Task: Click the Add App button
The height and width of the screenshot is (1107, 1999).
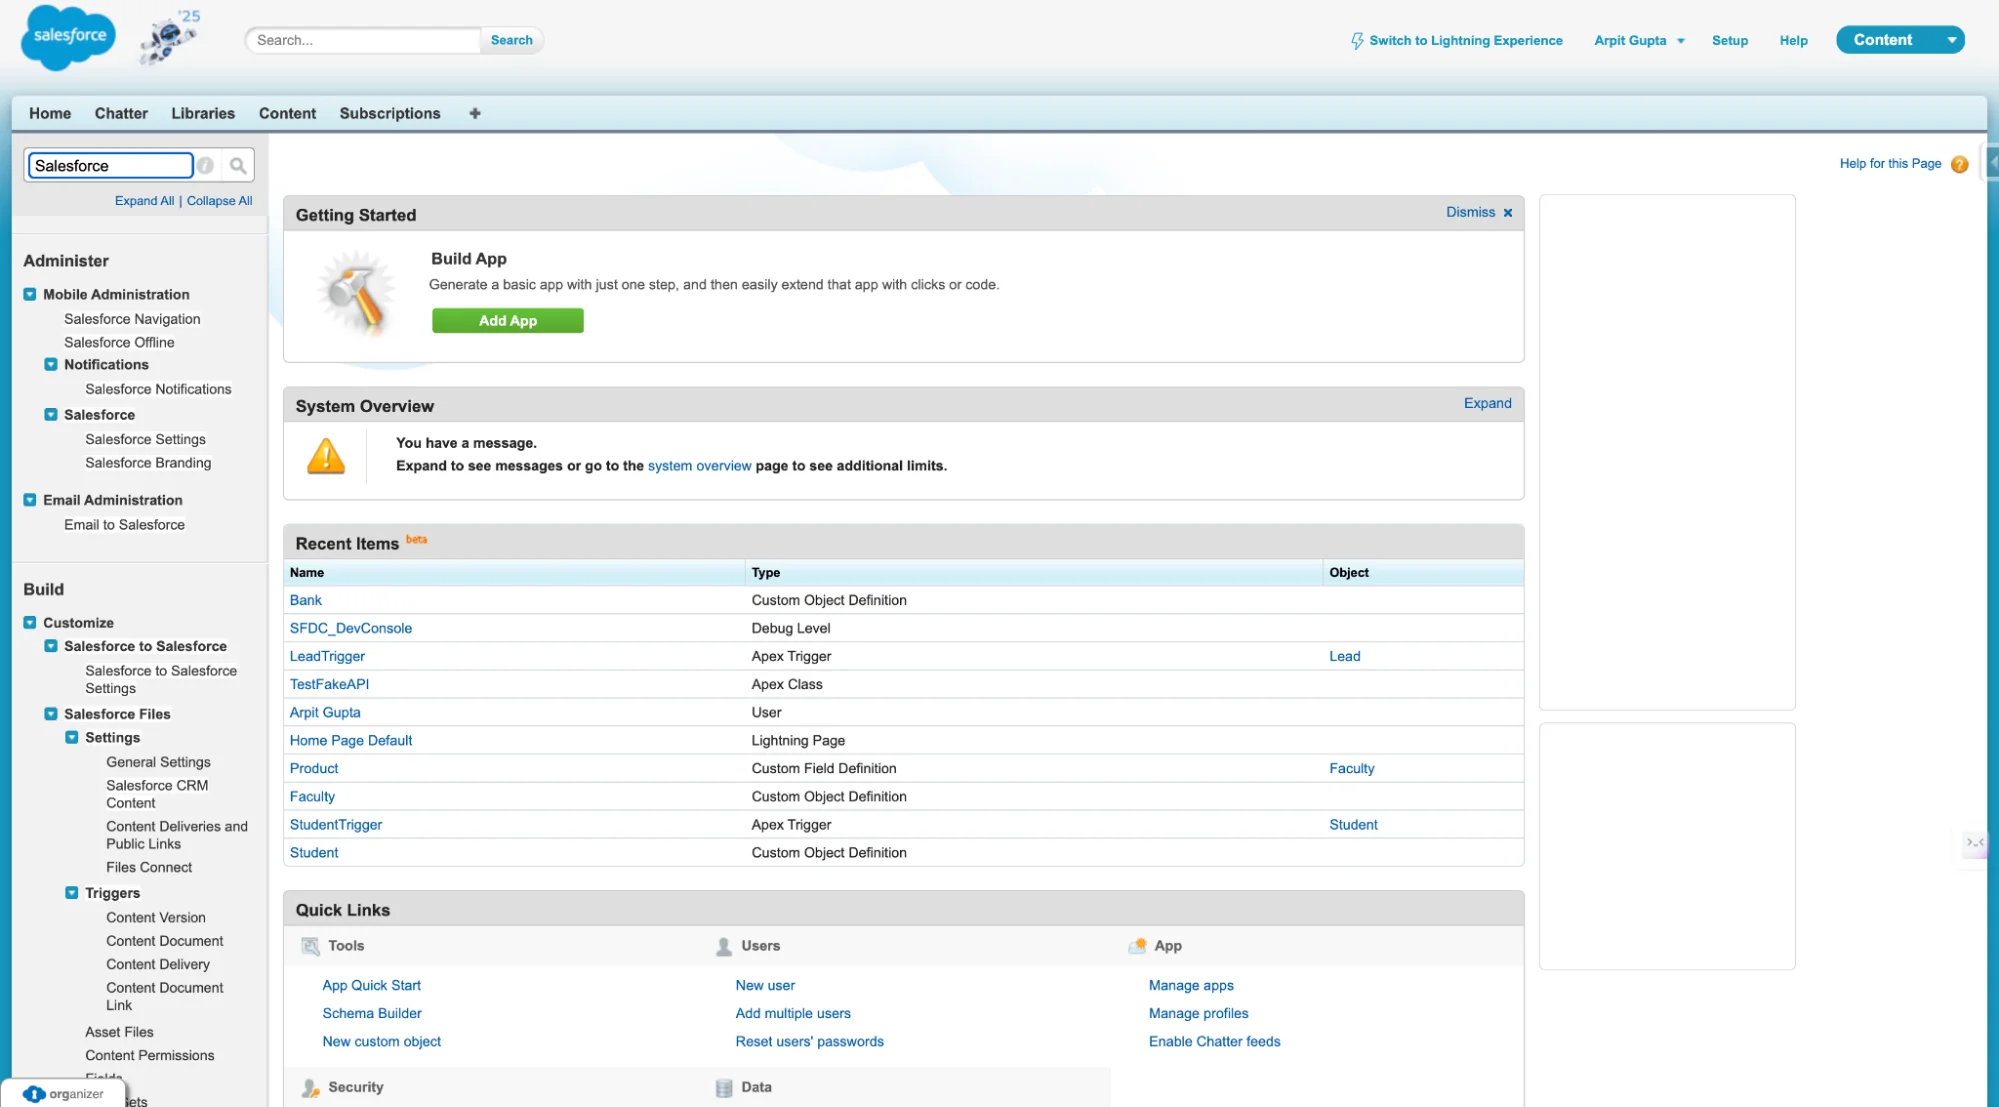Action: pos(507,320)
